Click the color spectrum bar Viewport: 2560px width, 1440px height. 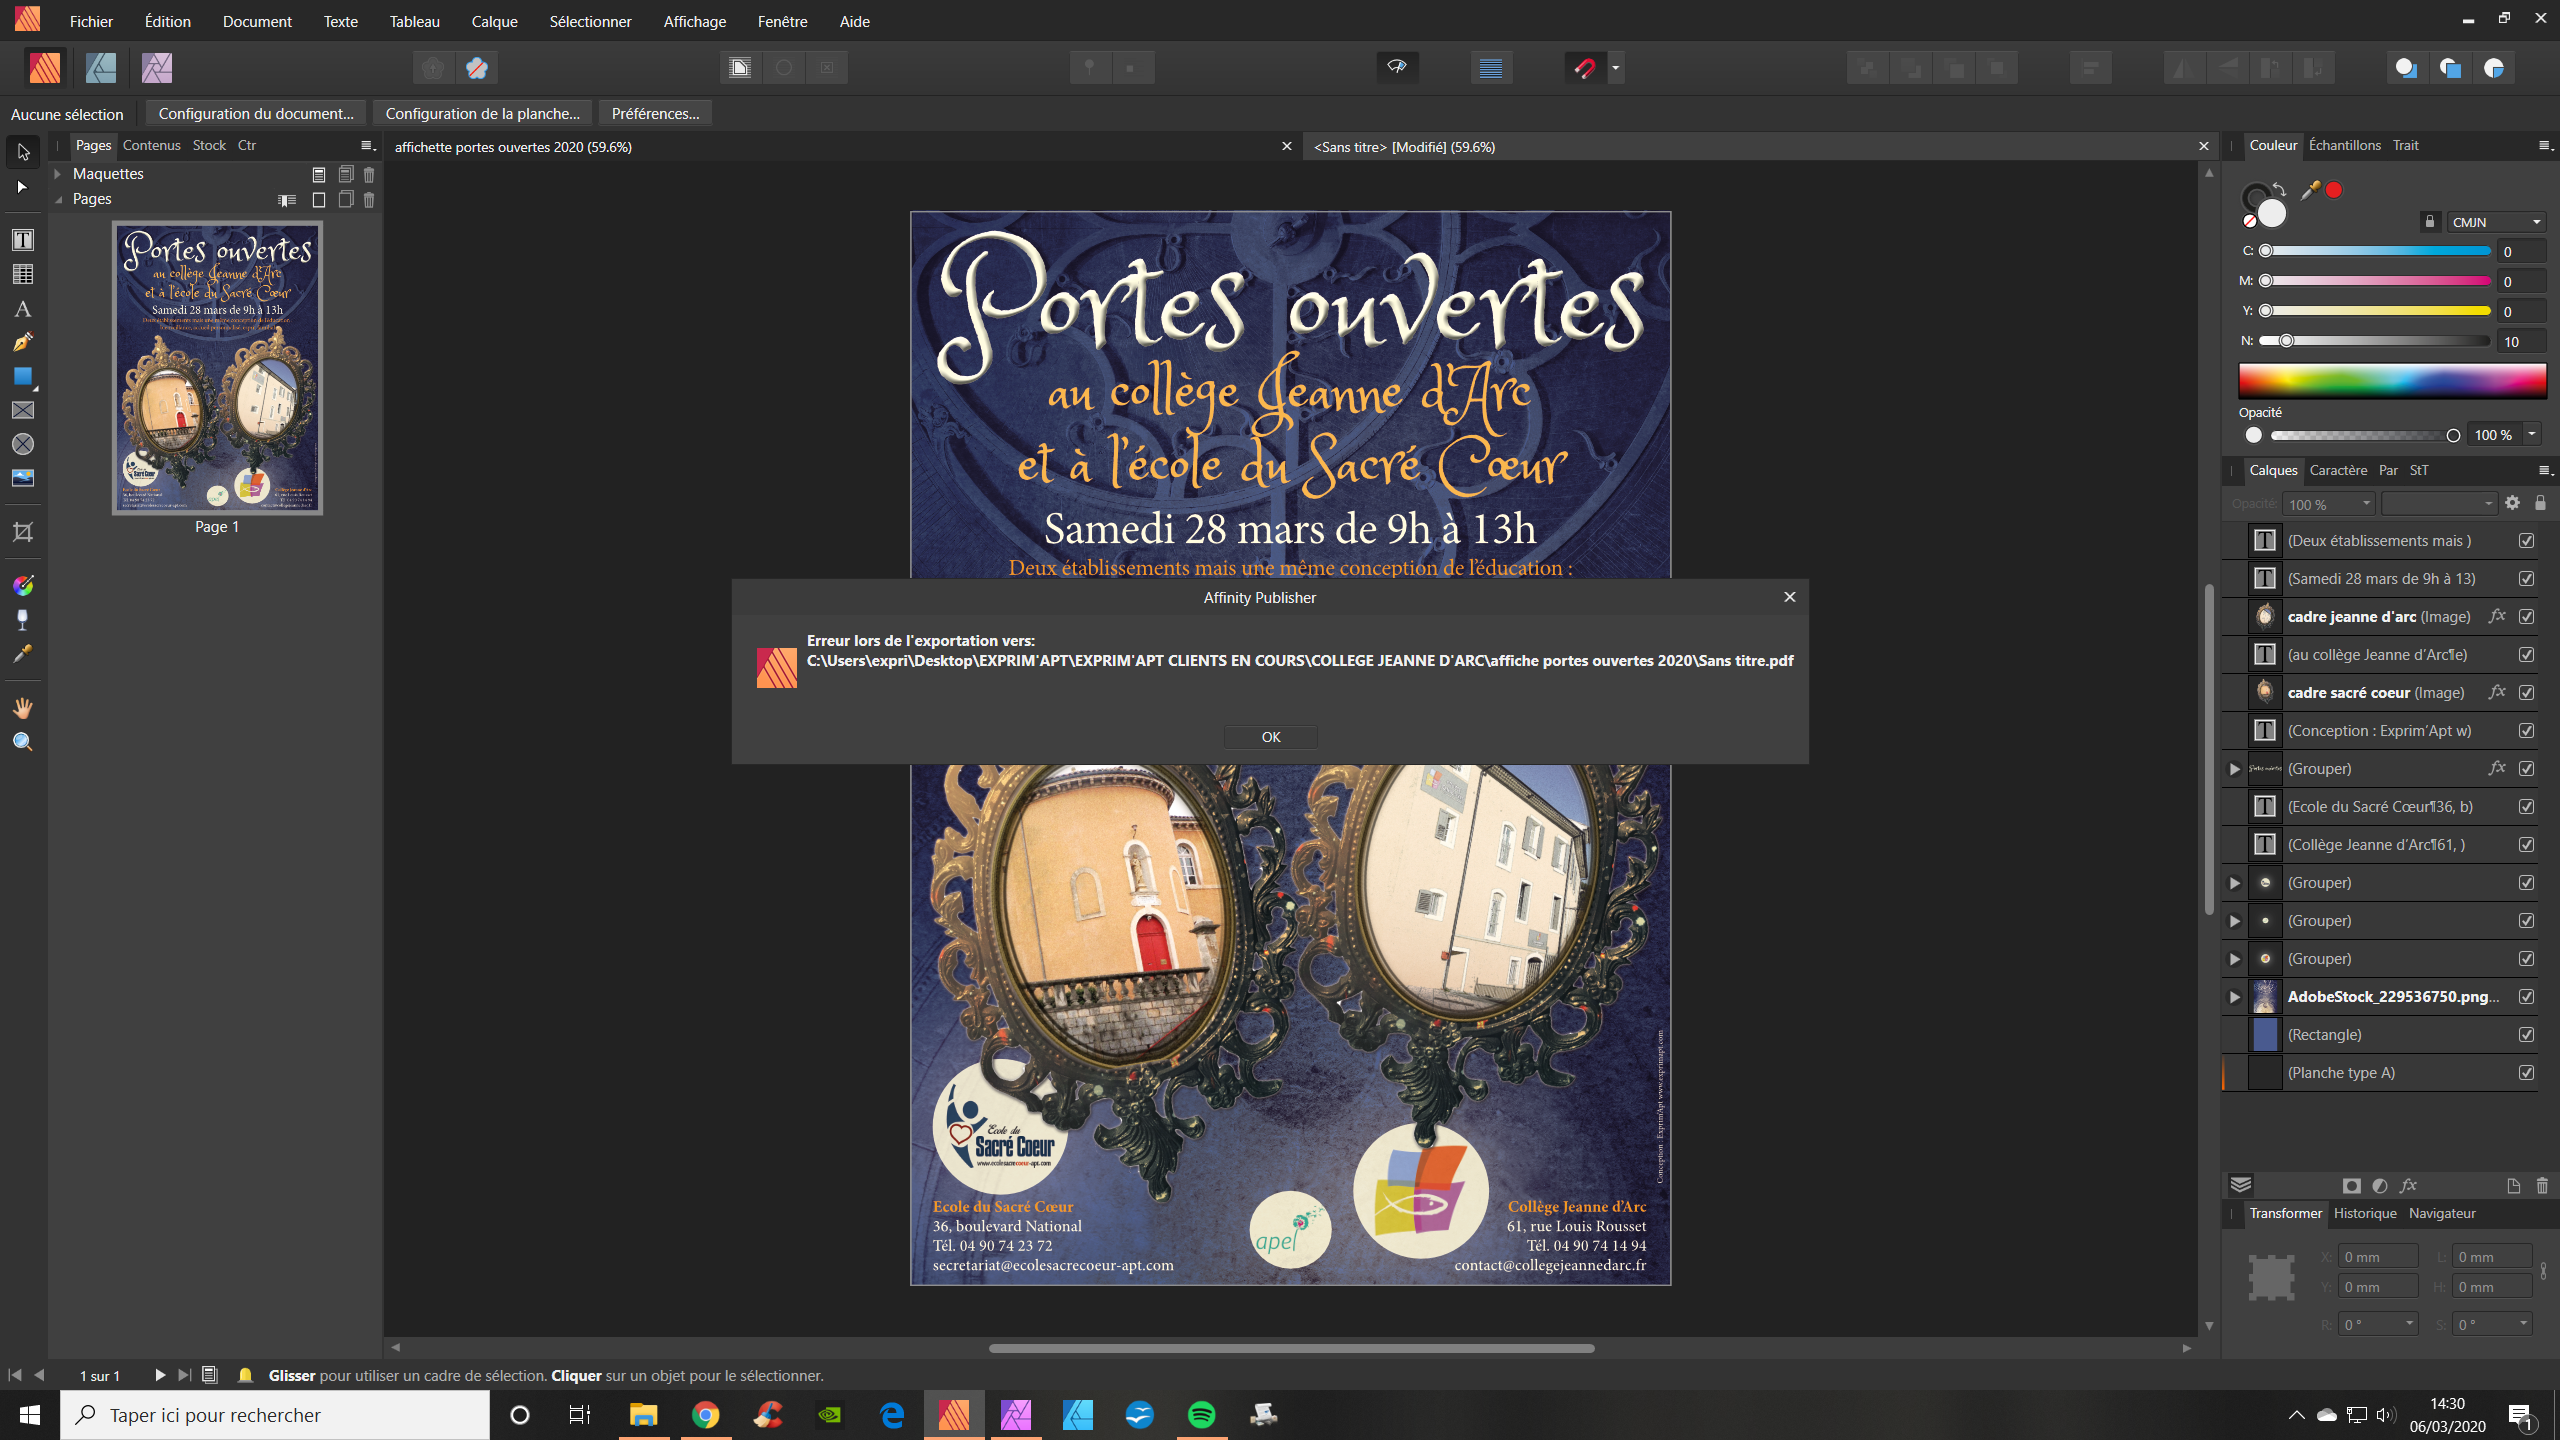click(2391, 381)
